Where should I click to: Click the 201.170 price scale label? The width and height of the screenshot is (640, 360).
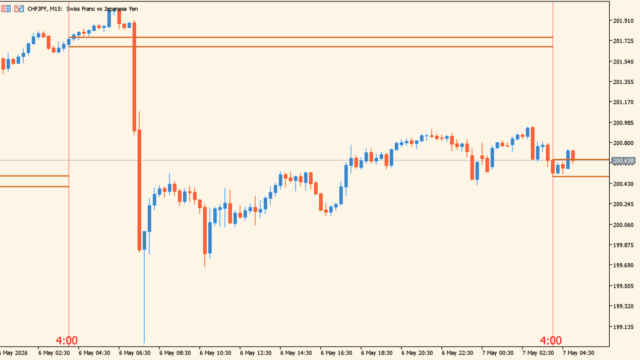623,102
